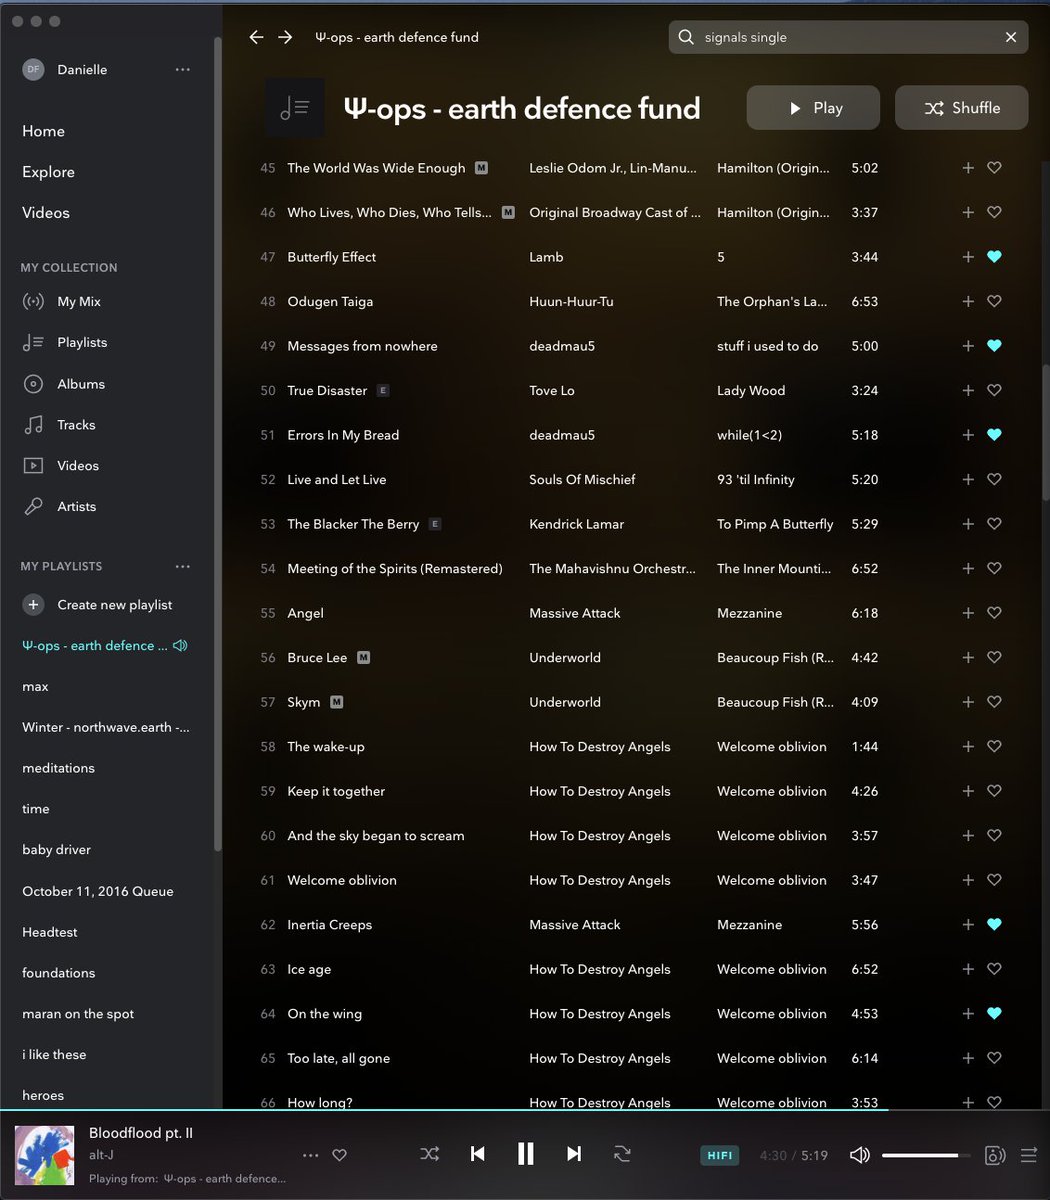Favorite 'True Disaster' with the heart
Viewport: 1050px width, 1200px height.
[x=994, y=390]
